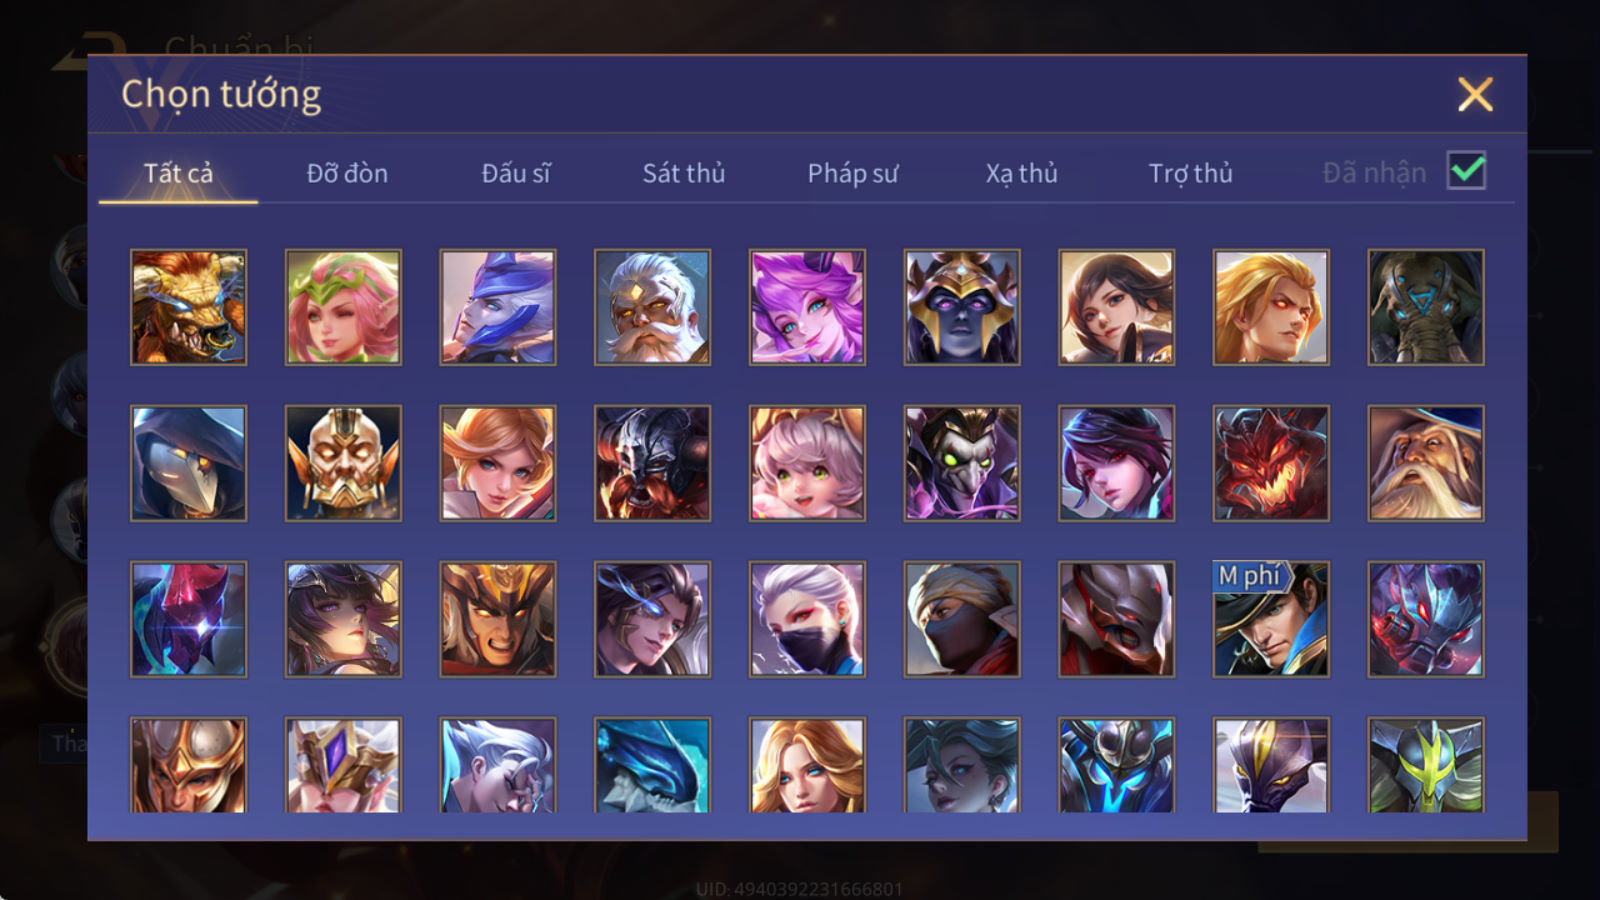Image resolution: width=1600 pixels, height=900 pixels.
Task: Select the armored elephant hero portrait
Action: [1426, 307]
